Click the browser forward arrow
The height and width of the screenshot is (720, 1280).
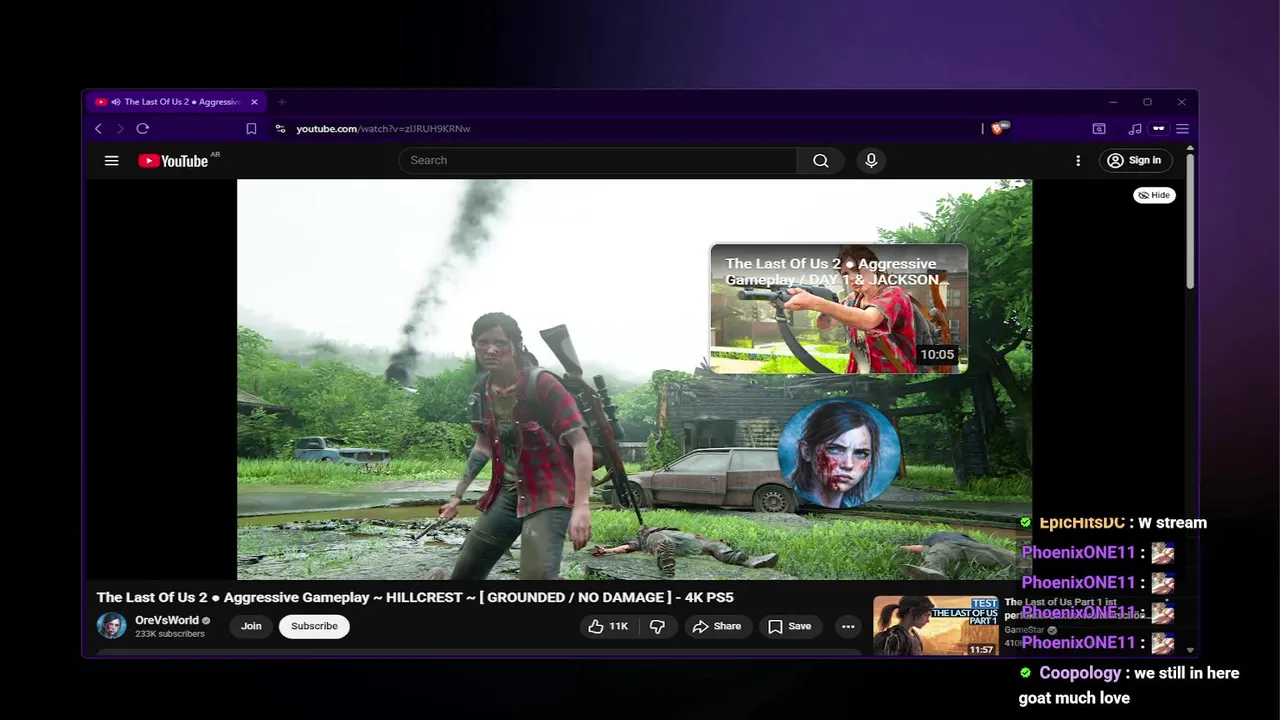[120, 129]
